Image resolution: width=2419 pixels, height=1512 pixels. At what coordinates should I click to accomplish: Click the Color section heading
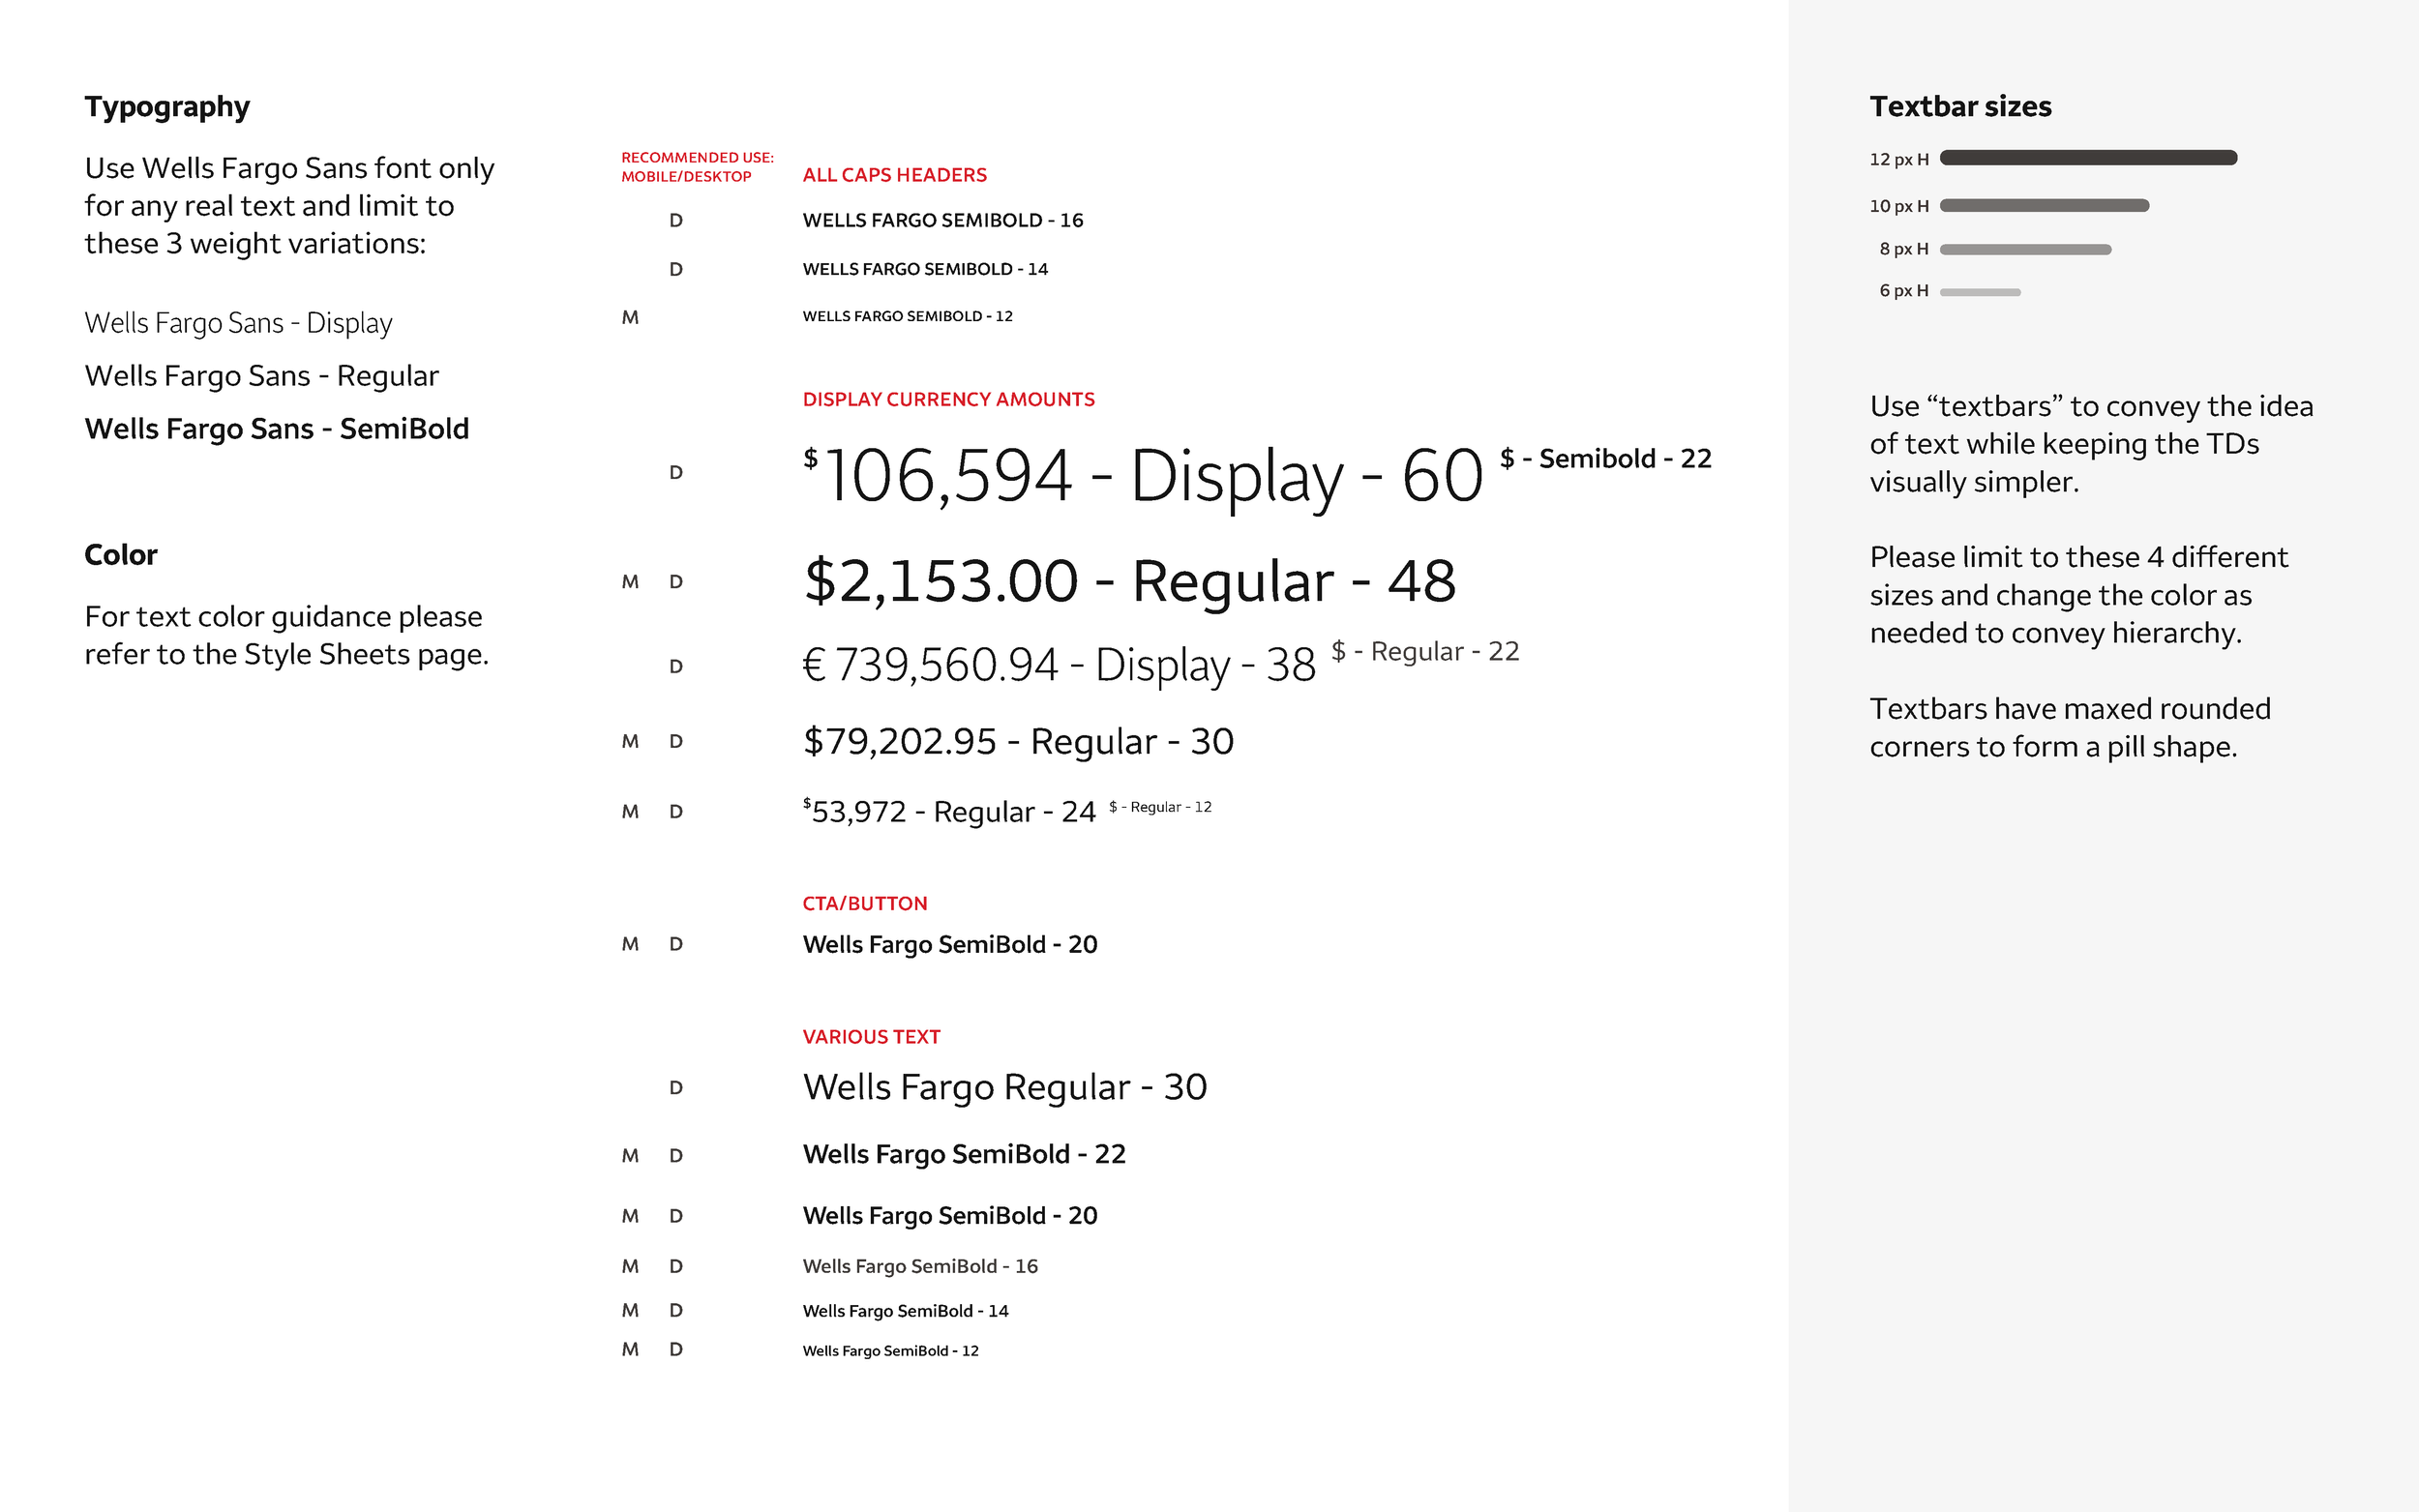pos(120,555)
